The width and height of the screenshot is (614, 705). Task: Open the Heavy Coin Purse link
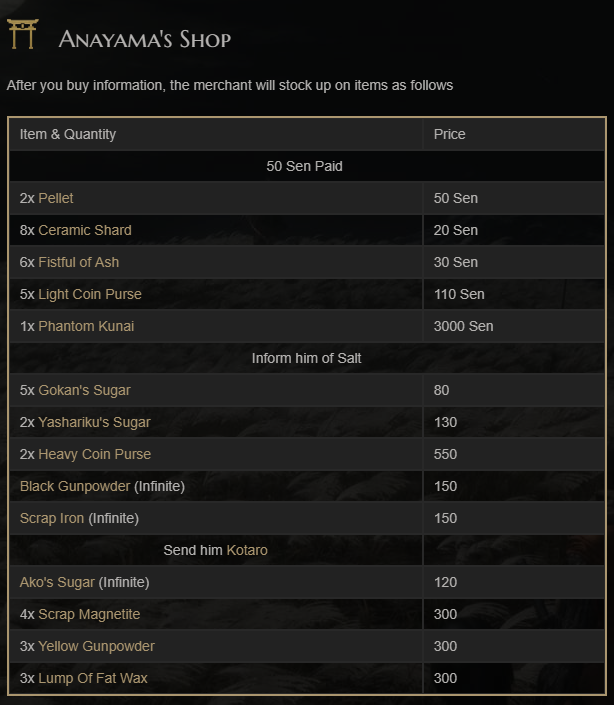point(95,454)
